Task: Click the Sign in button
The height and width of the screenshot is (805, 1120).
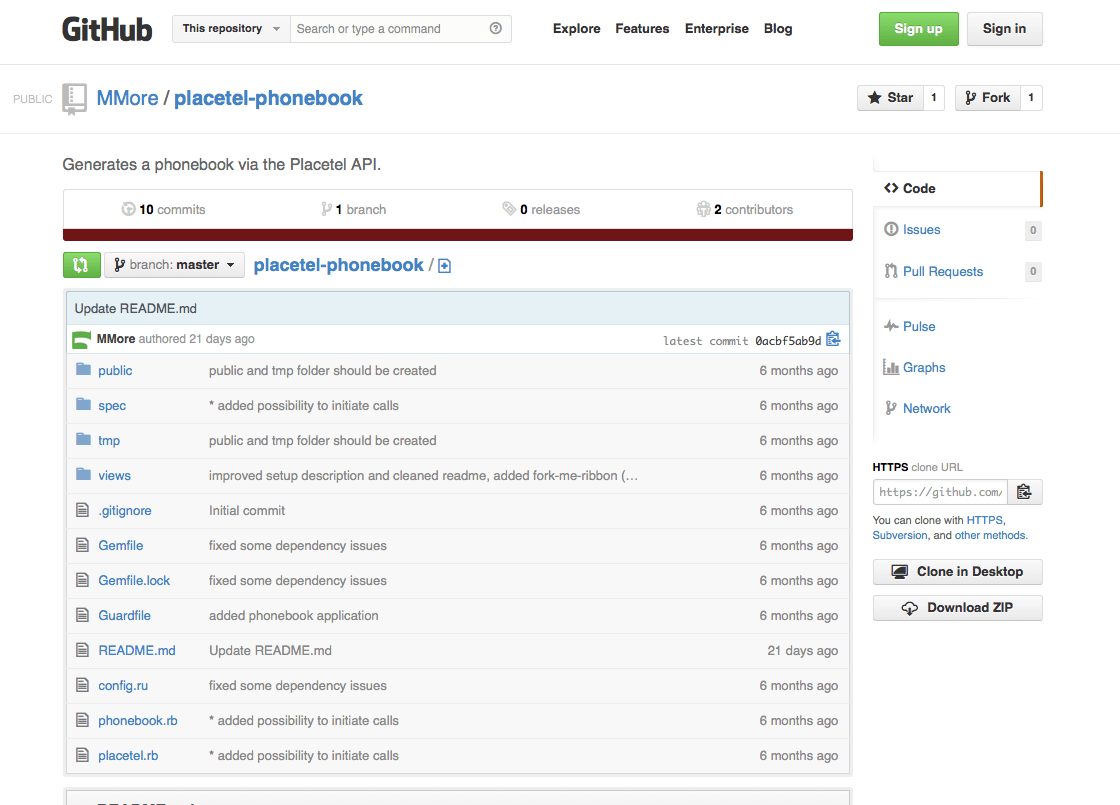Action: [x=1004, y=29]
